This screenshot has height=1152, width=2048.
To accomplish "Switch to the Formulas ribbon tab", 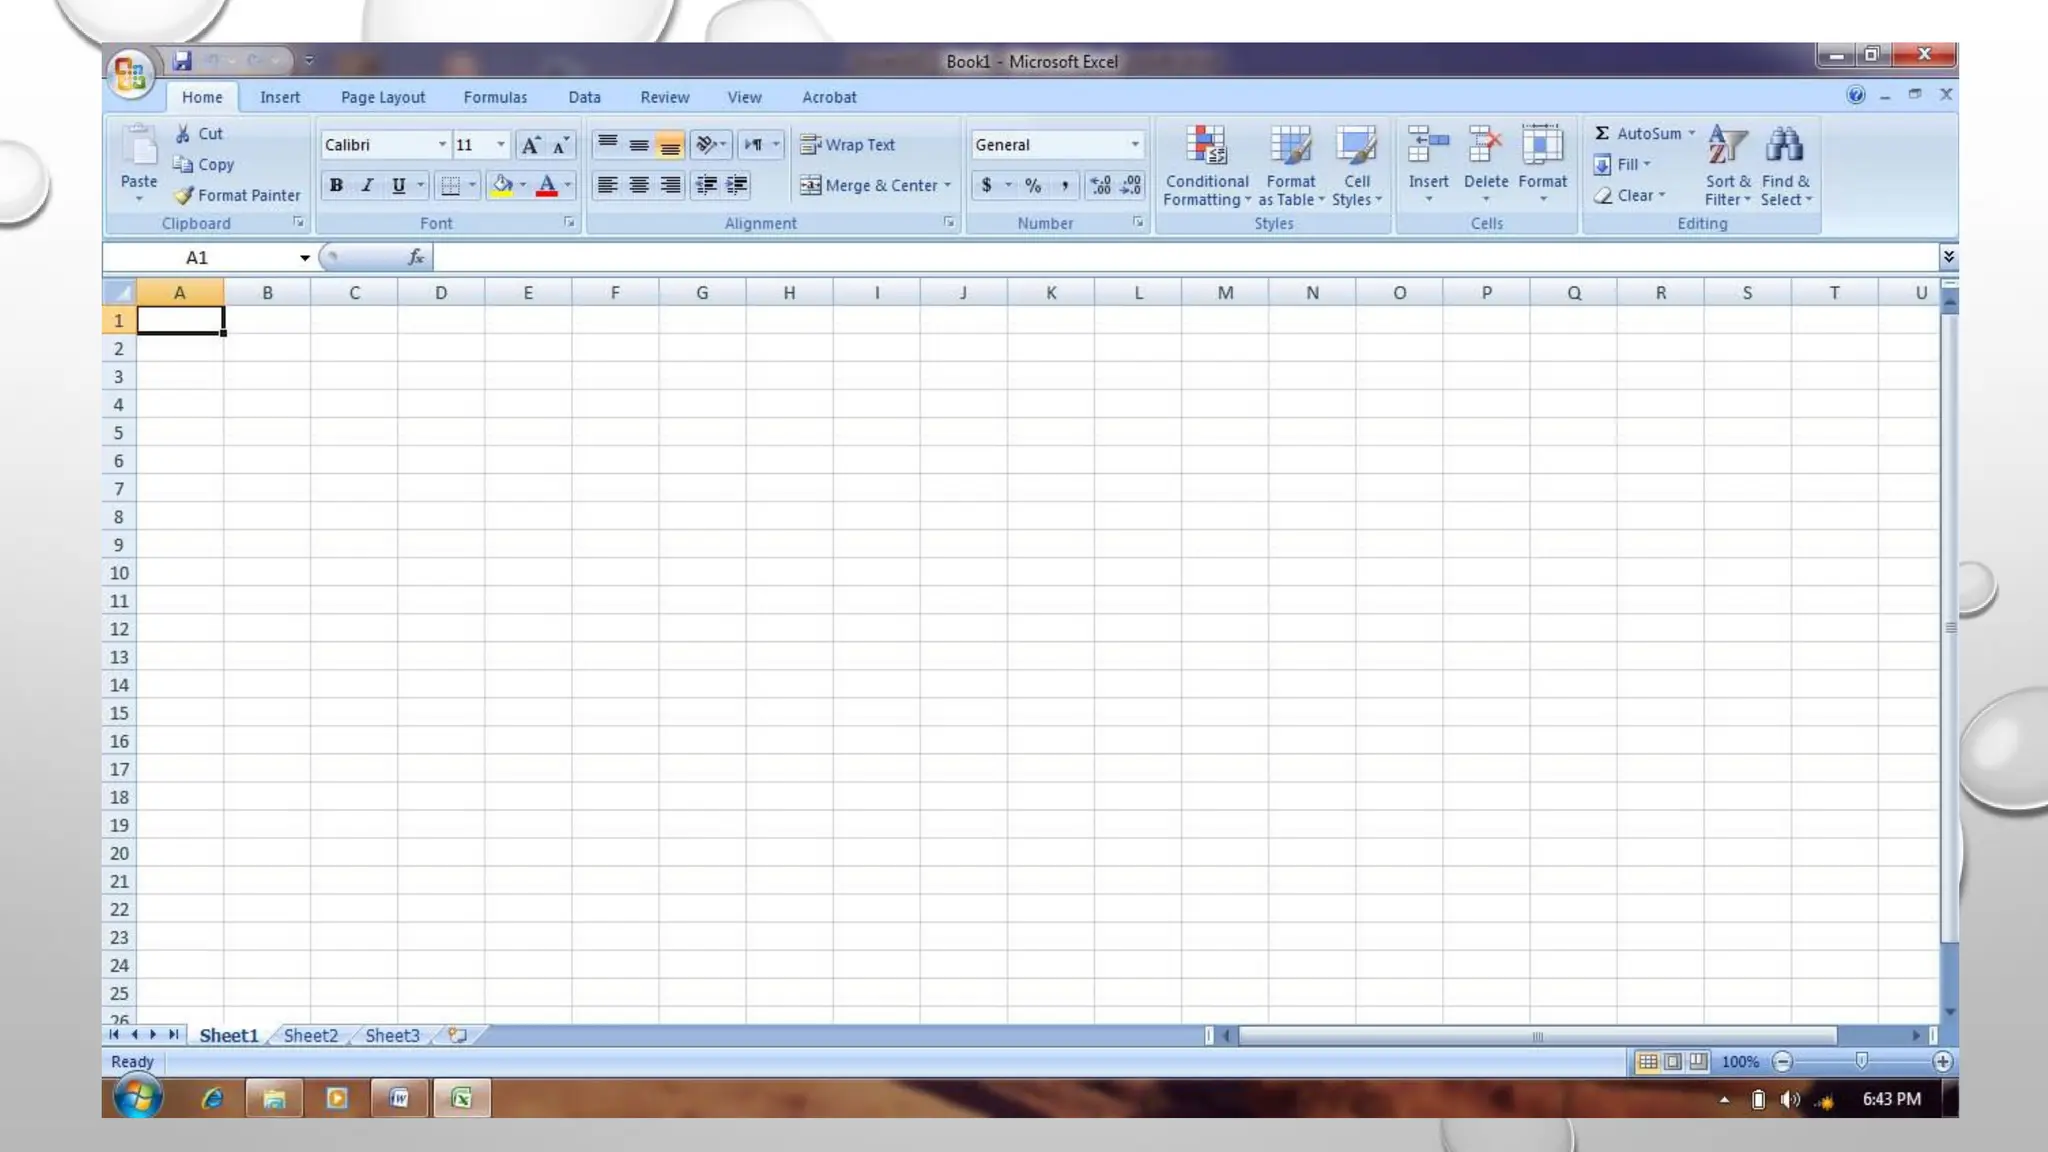I will [x=495, y=97].
